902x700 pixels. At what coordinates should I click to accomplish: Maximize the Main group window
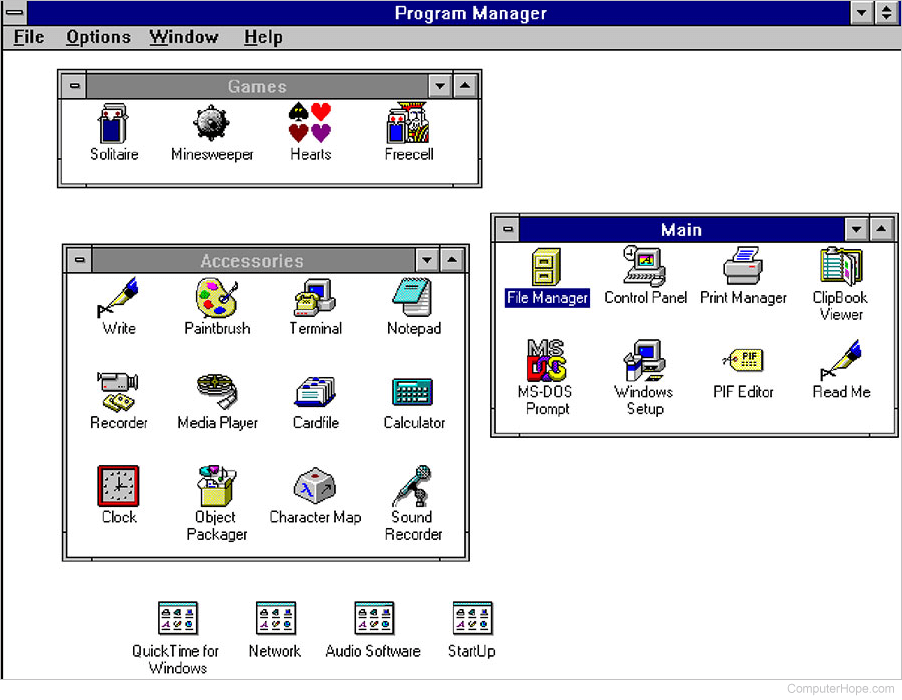(881, 229)
